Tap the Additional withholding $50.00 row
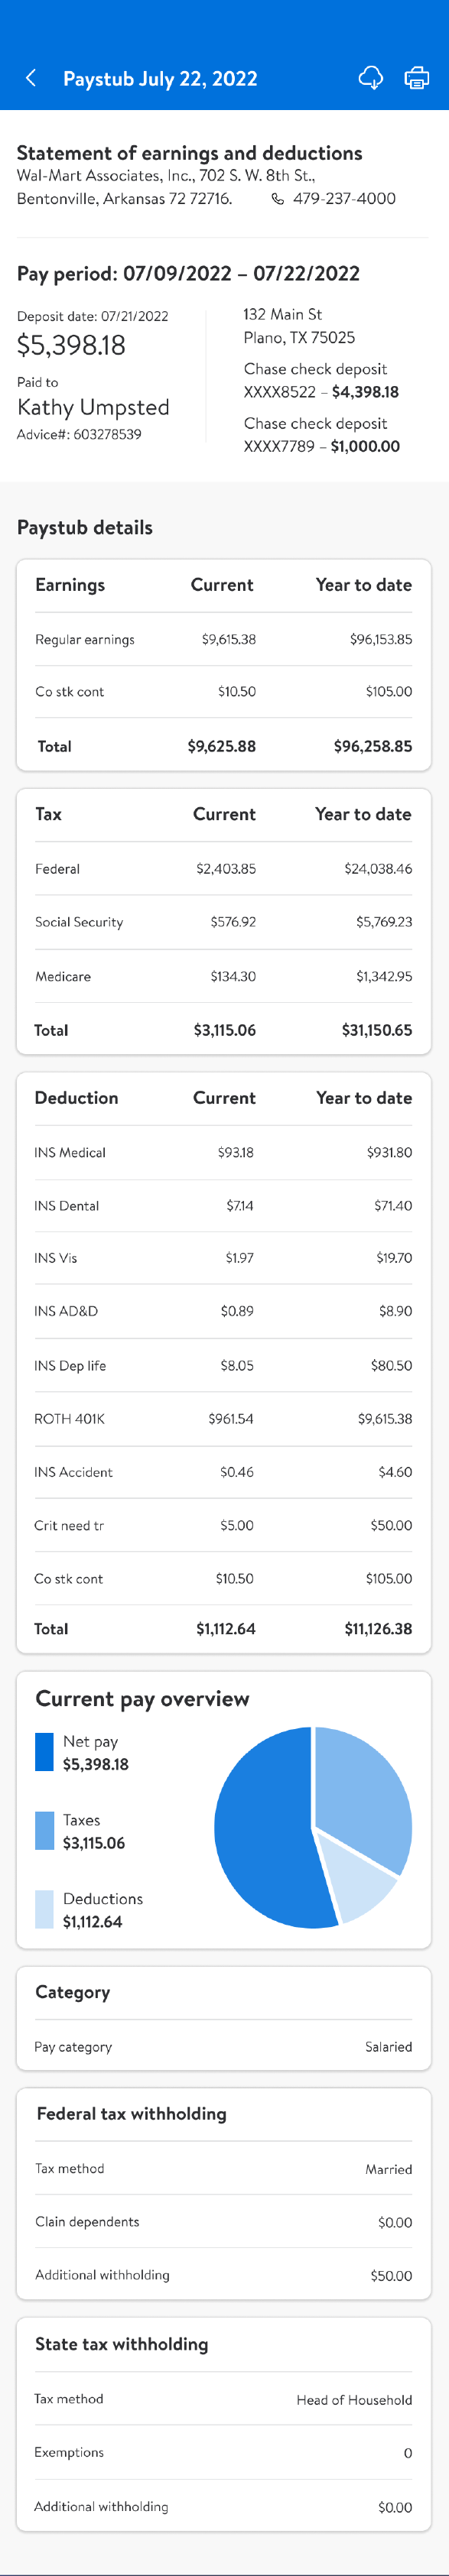Screen dimensions: 449x2576 tap(224, 2275)
